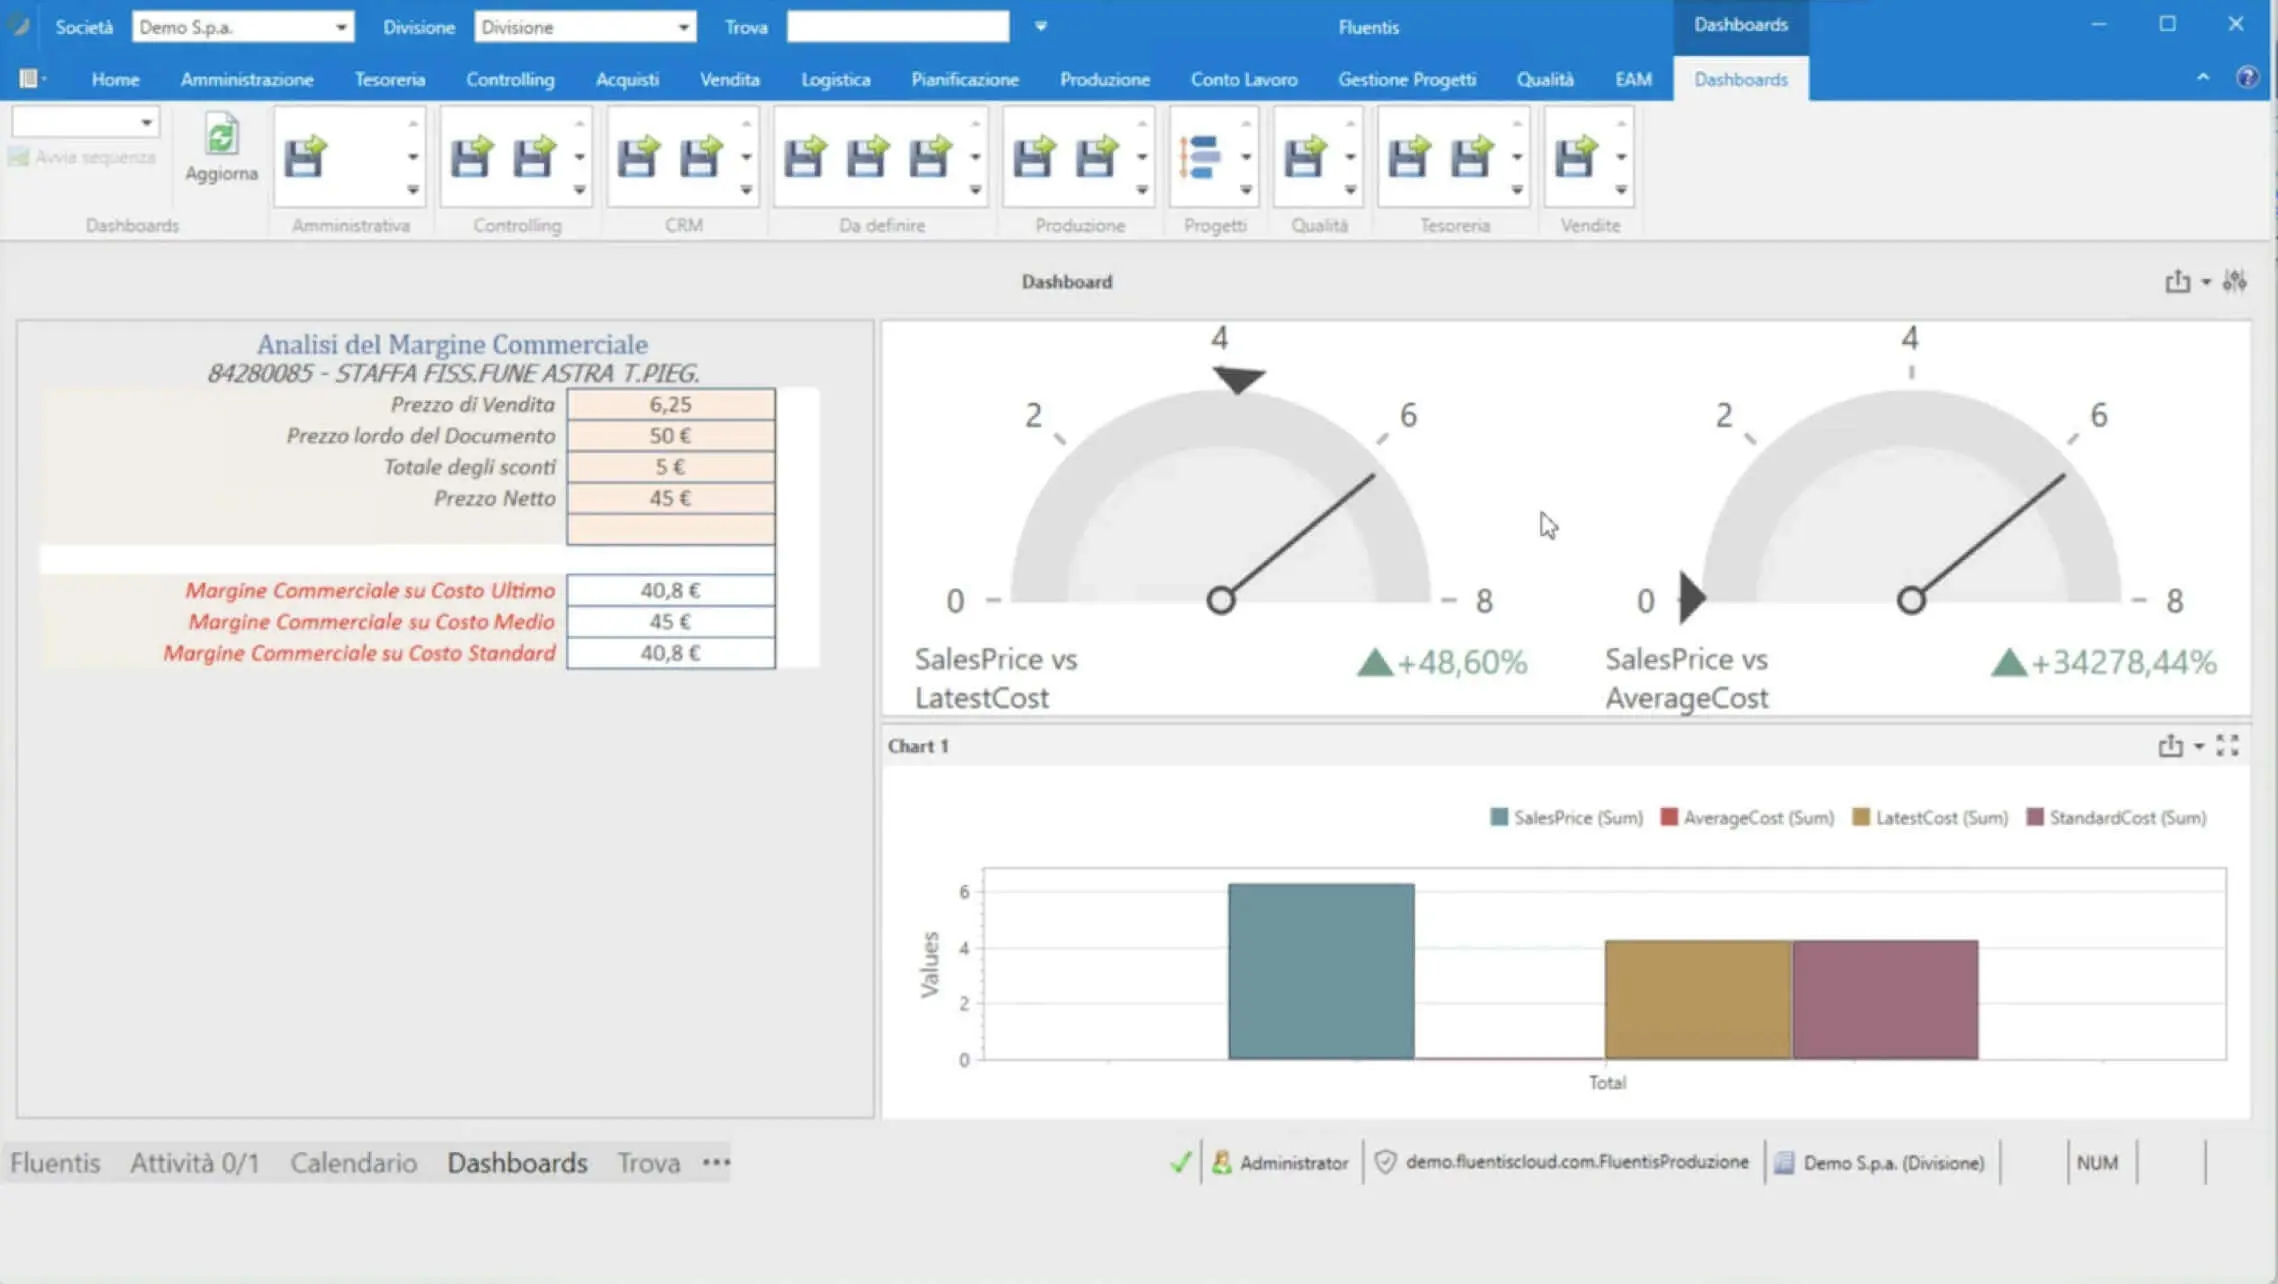2278x1284 pixels.
Task: Open the Amministrativa dashboard icon
Action: pos(306,157)
